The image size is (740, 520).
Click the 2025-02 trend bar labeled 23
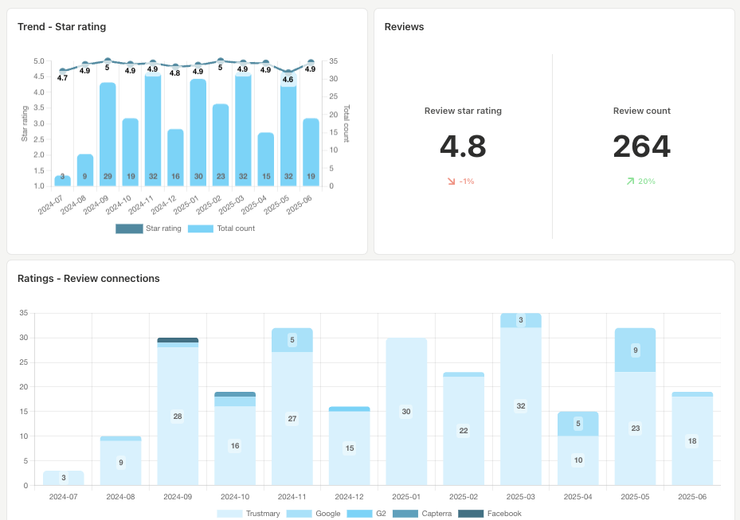(221, 145)
